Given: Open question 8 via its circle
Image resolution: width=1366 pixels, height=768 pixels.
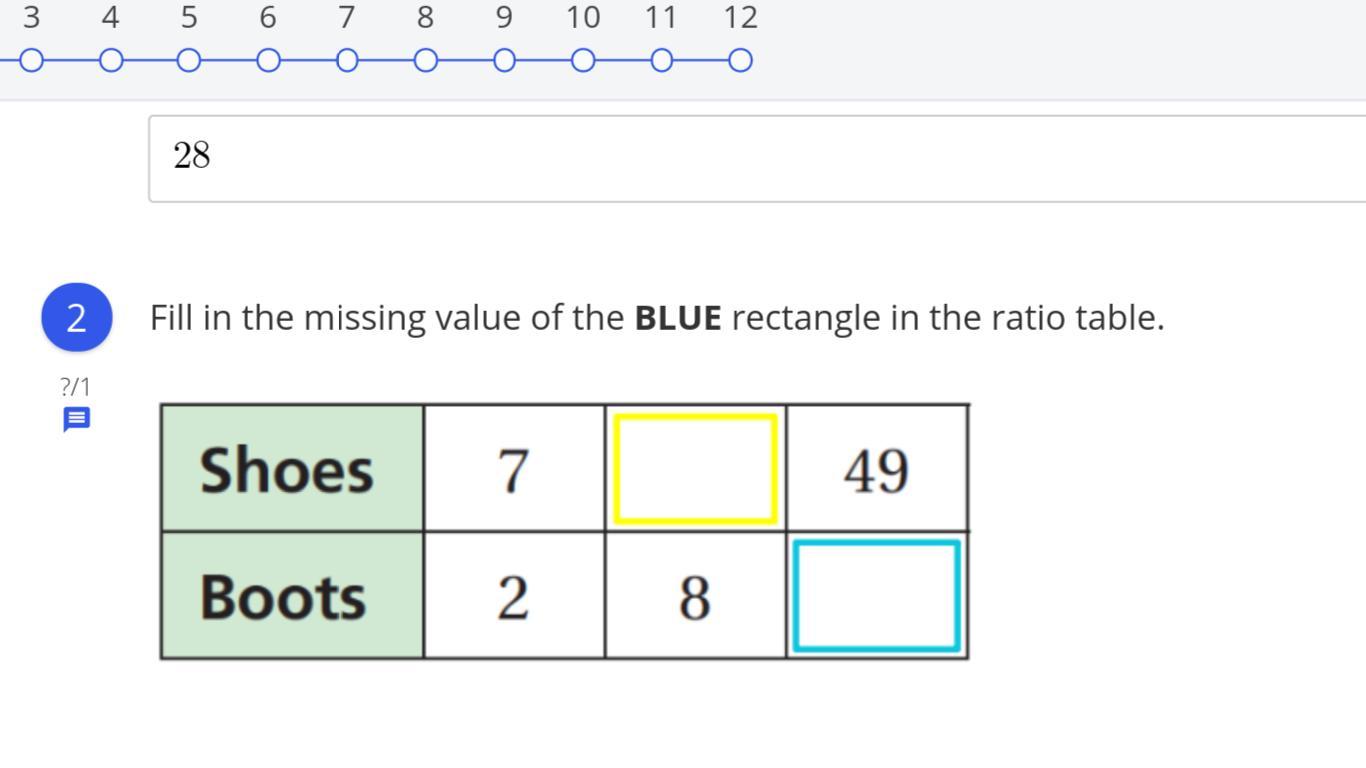Looking at the screenshot, I should pyautogui.click(x=425, y=61).
